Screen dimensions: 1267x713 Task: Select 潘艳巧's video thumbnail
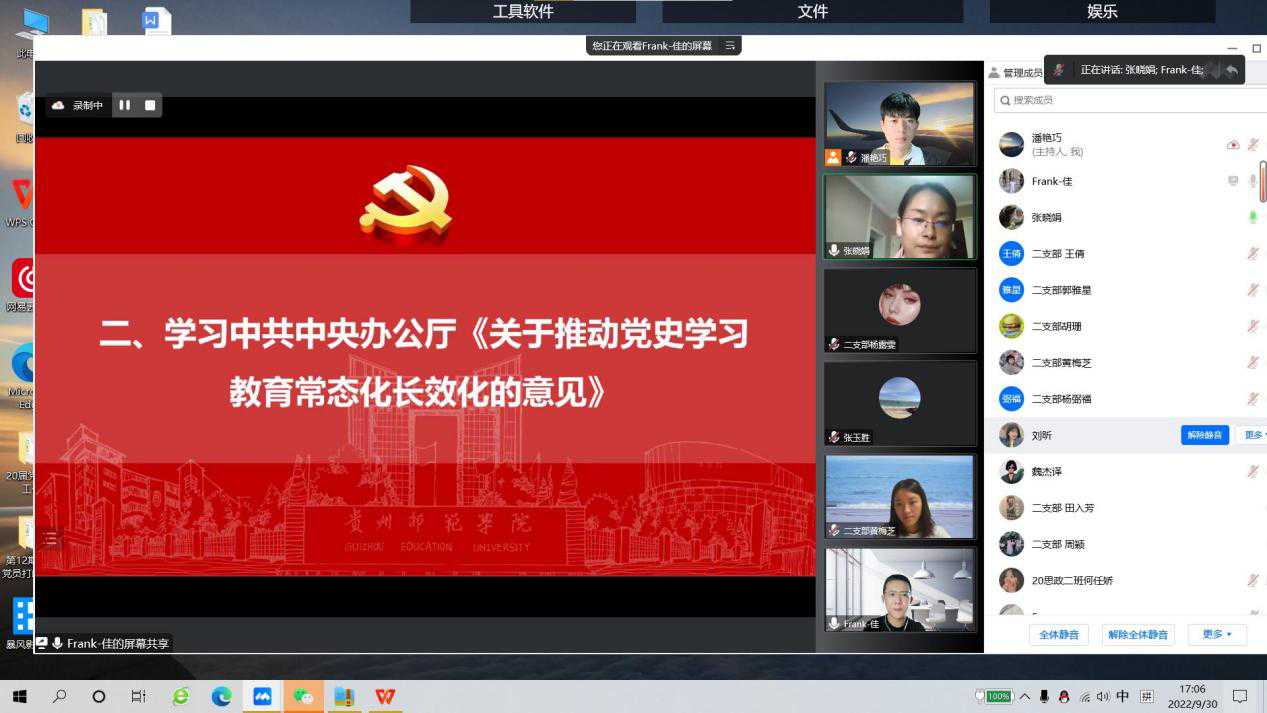tap(899, 124)
